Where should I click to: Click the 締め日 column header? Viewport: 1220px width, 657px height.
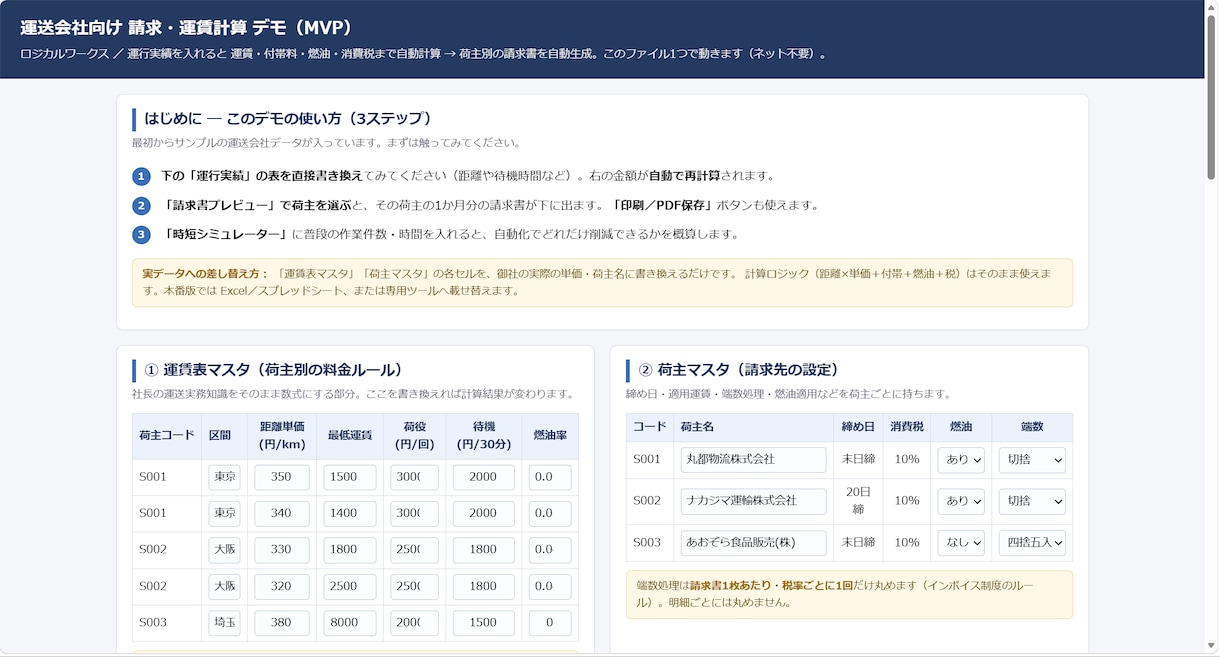tap(857, 427)
